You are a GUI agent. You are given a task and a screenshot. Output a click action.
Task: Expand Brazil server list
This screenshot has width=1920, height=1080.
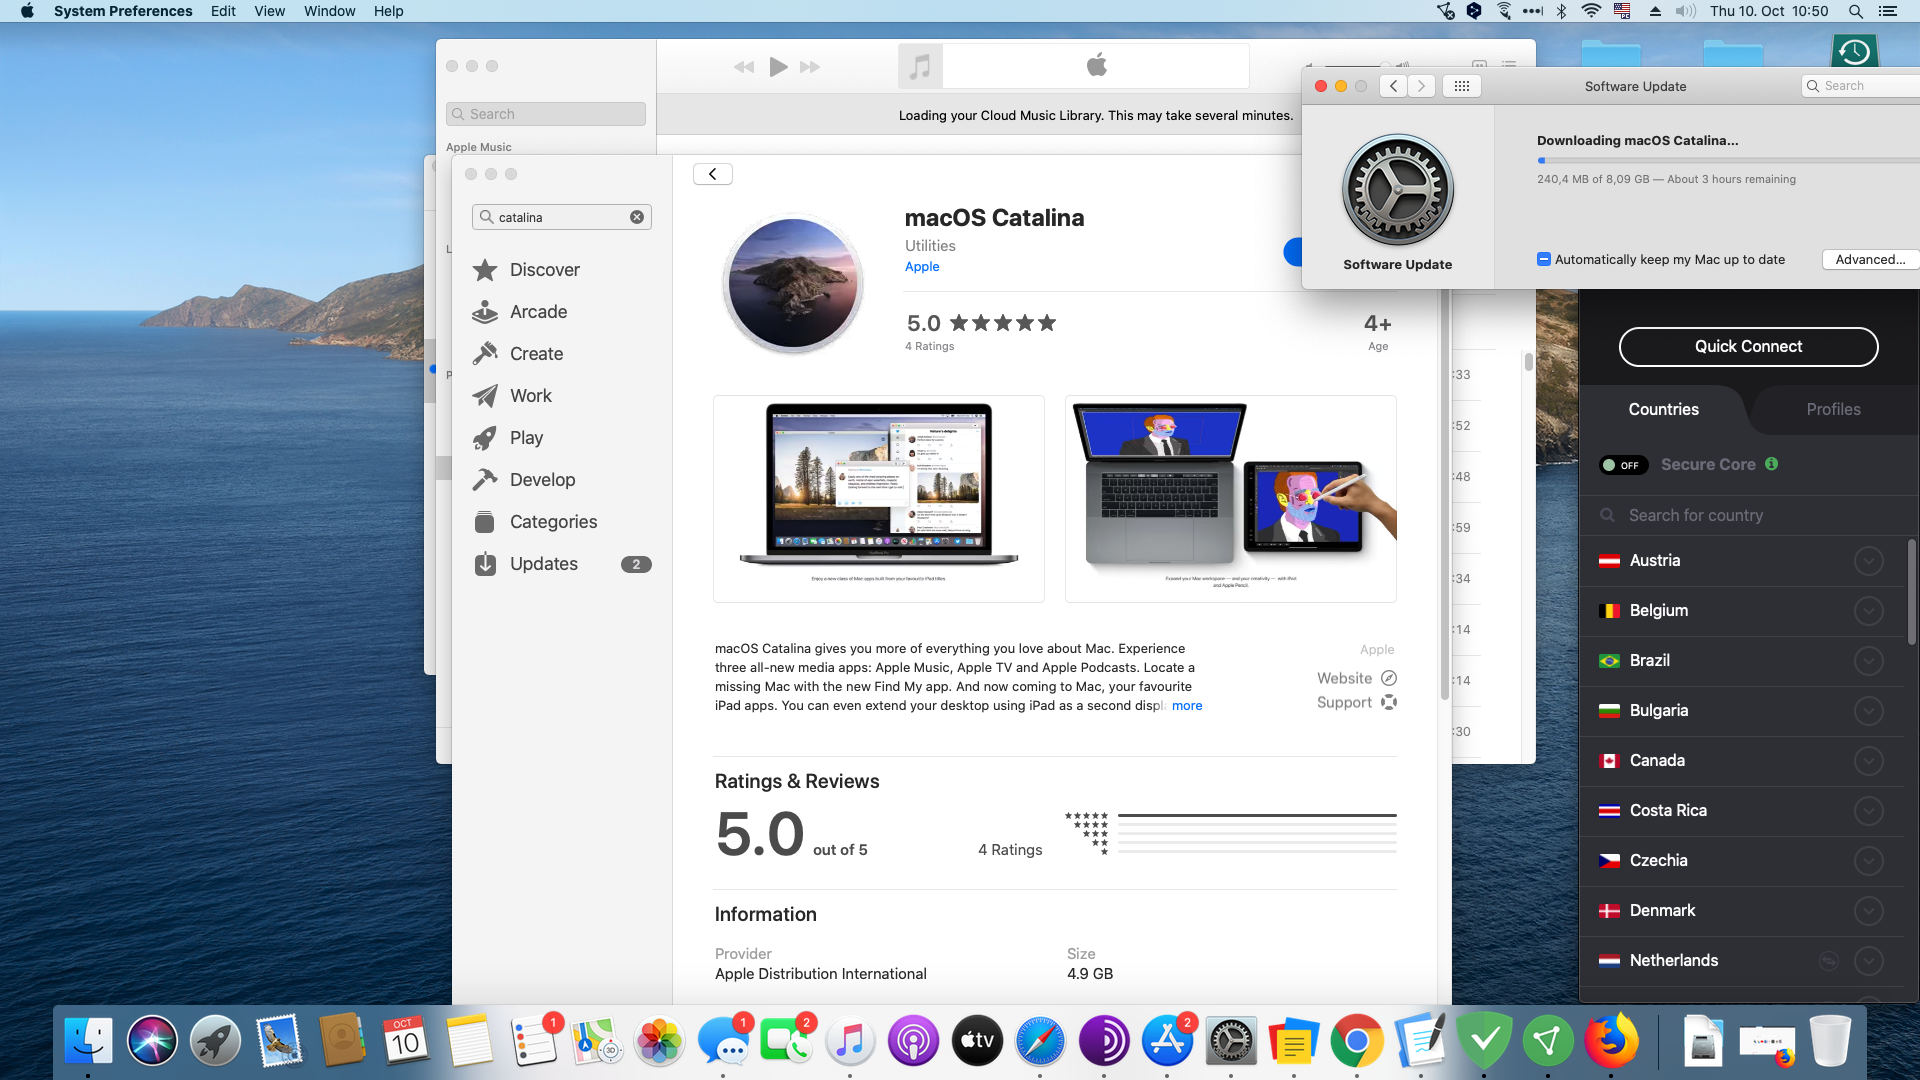coord(1868,661)
